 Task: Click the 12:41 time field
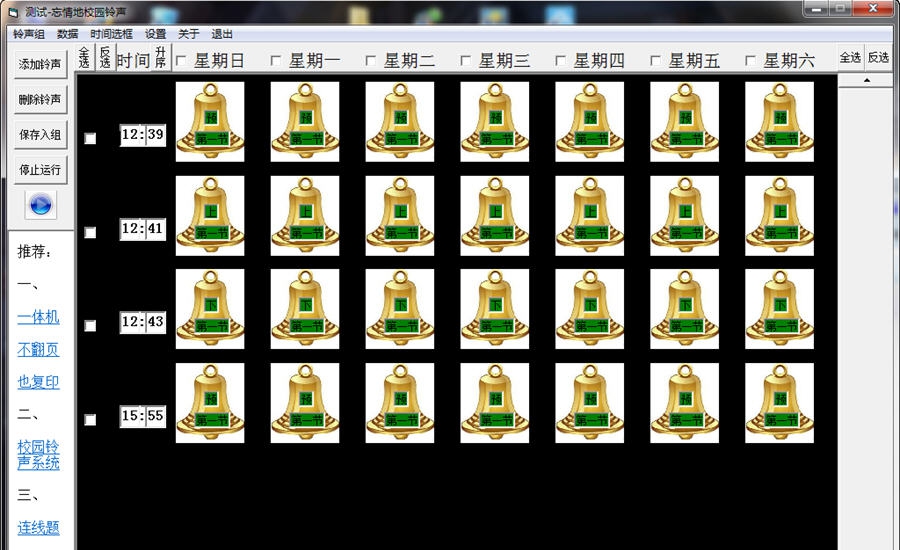click(x=143, y=229)
